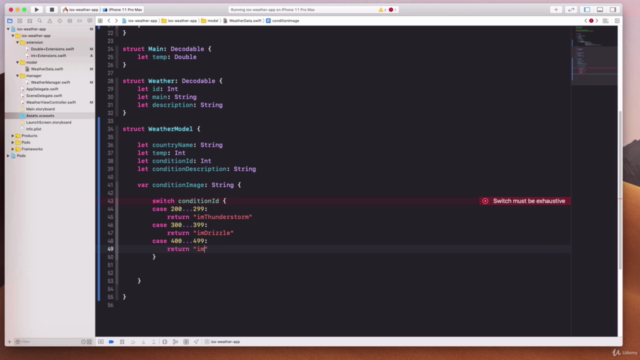The height and width of the screenshot is (360, 640).
Task: Open Main.storyboard in navigator
Action: [40, 109]
